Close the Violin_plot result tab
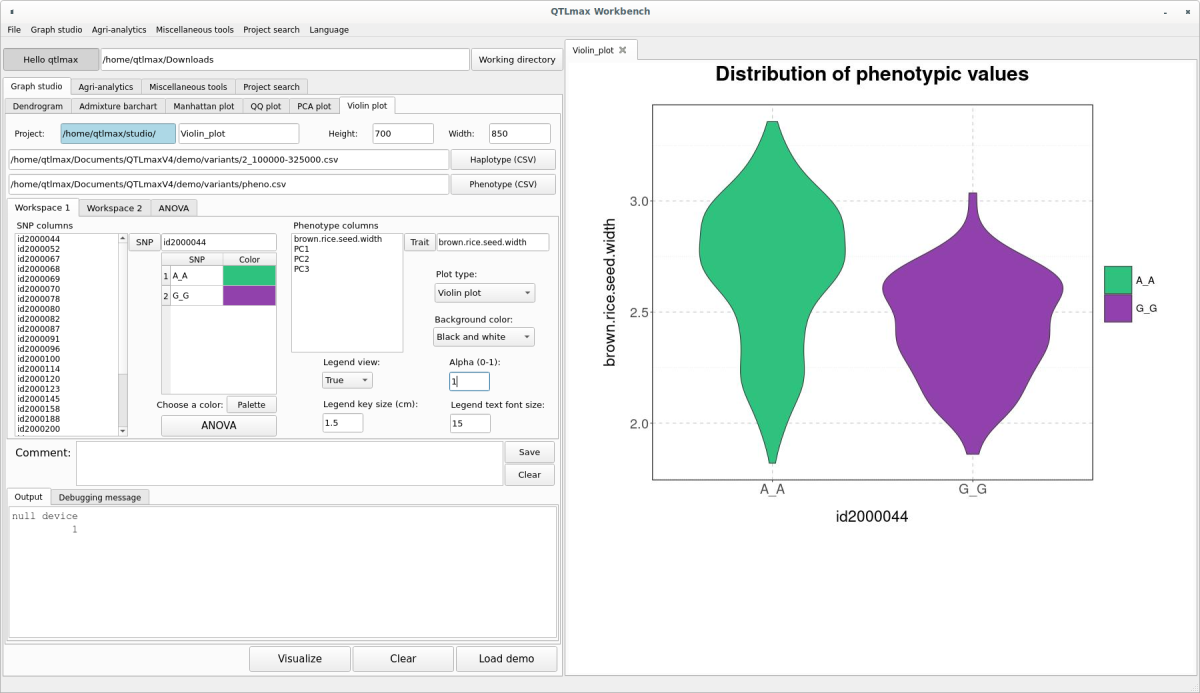1200x693 pixels. click(622, 50)
